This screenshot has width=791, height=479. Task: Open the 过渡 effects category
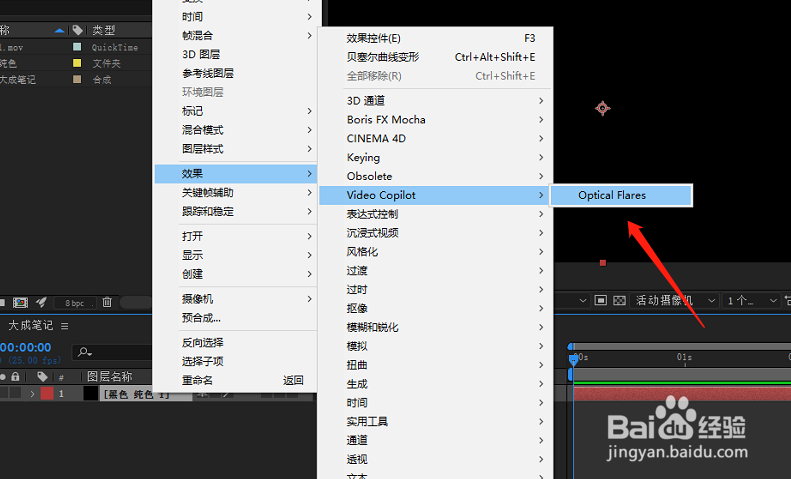tap(435, 271)
